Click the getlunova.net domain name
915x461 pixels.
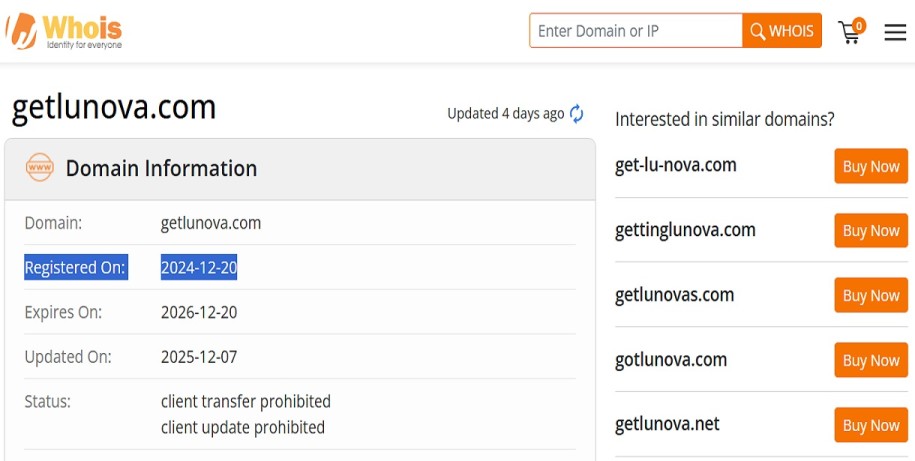pyautogui.click(x=667, y=424)
